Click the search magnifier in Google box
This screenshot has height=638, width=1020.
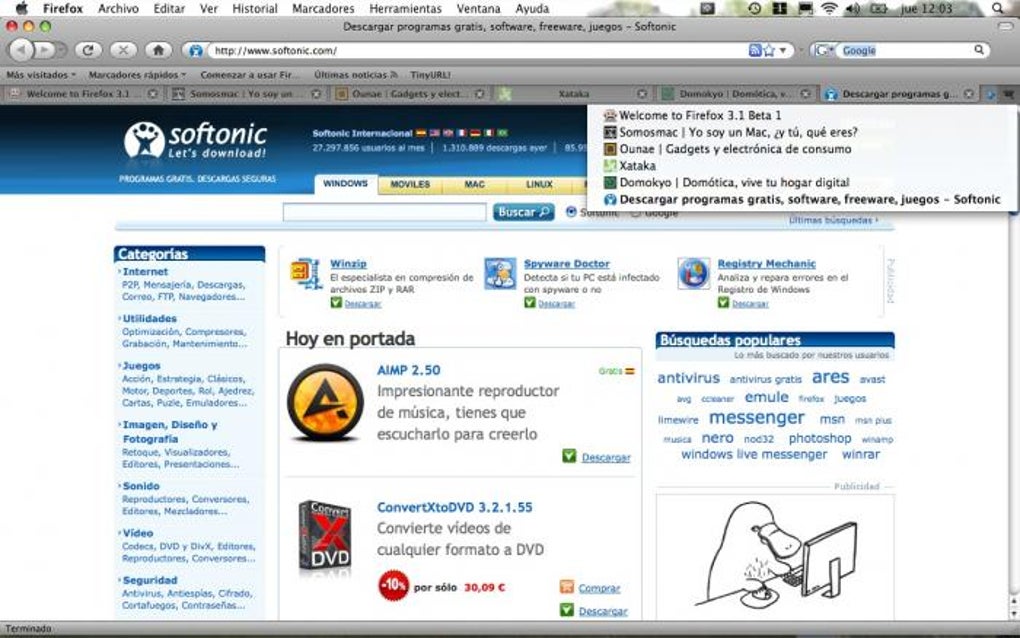point(978,50)
